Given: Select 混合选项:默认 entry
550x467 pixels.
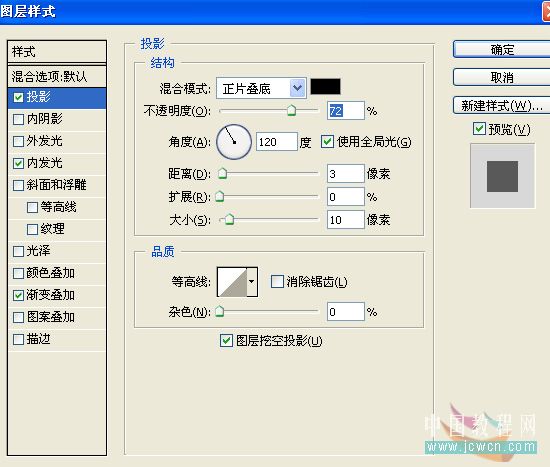Looking at the screenshot, I should pyautogui.click(x=57, y=76).
